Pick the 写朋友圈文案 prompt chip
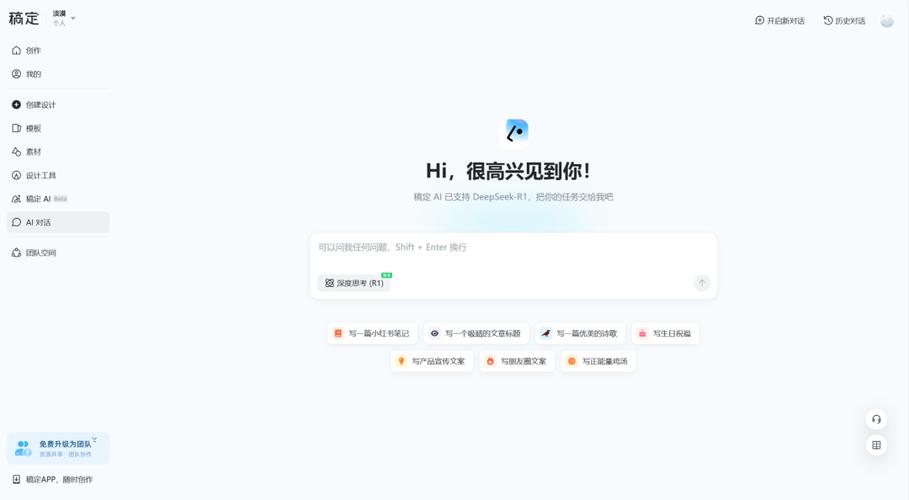Screen dimensions: 909x500 (x=516, y=362)
